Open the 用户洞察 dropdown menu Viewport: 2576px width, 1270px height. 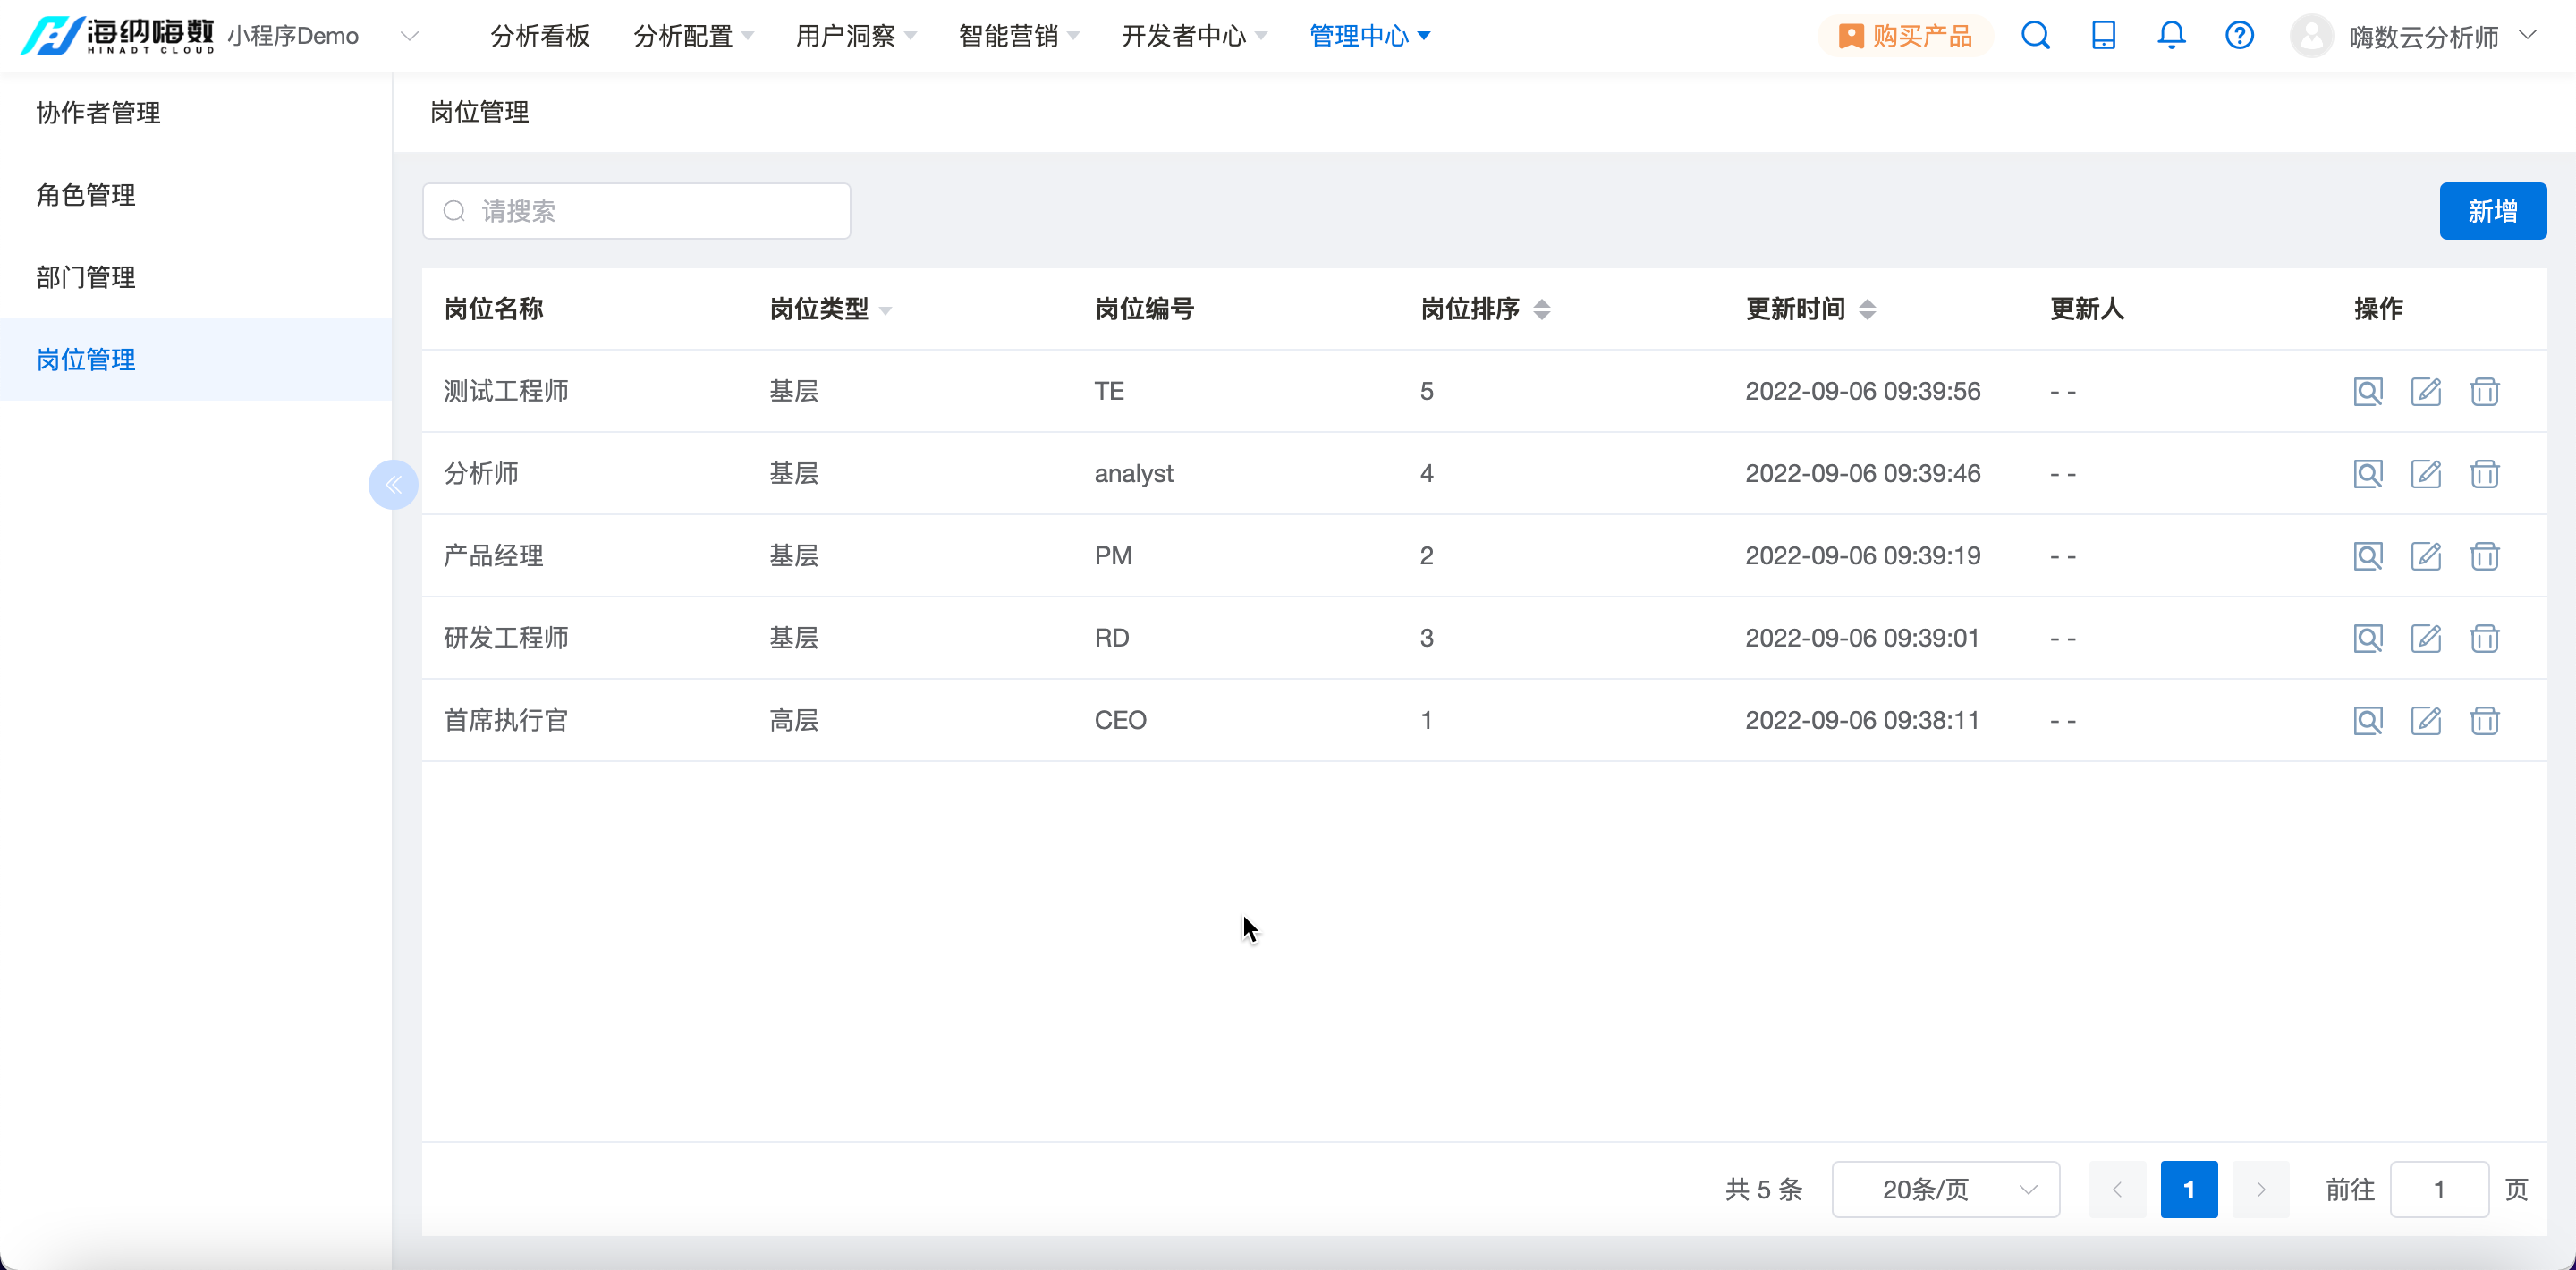click(x=856, y=36)
